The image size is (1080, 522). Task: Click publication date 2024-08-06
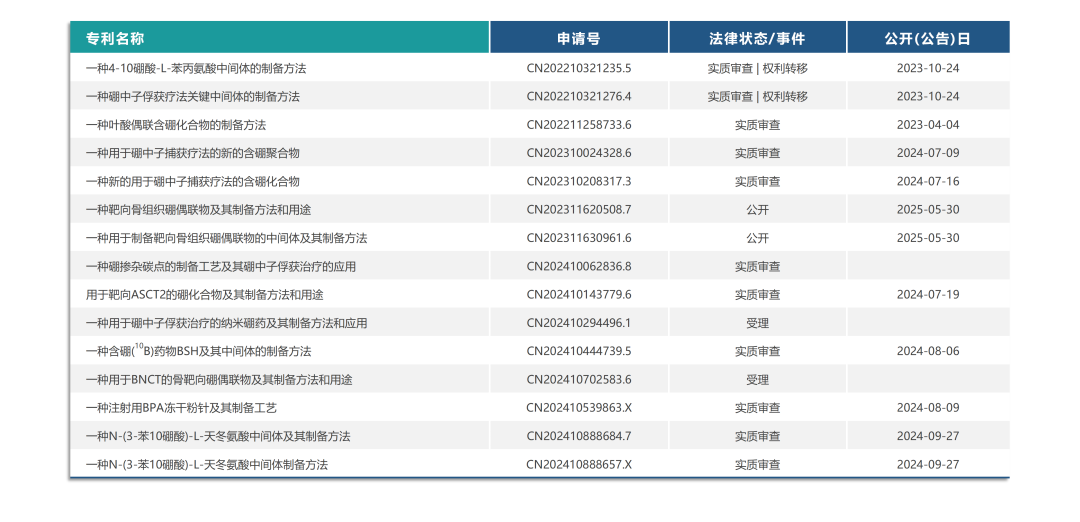click(928, 351)
